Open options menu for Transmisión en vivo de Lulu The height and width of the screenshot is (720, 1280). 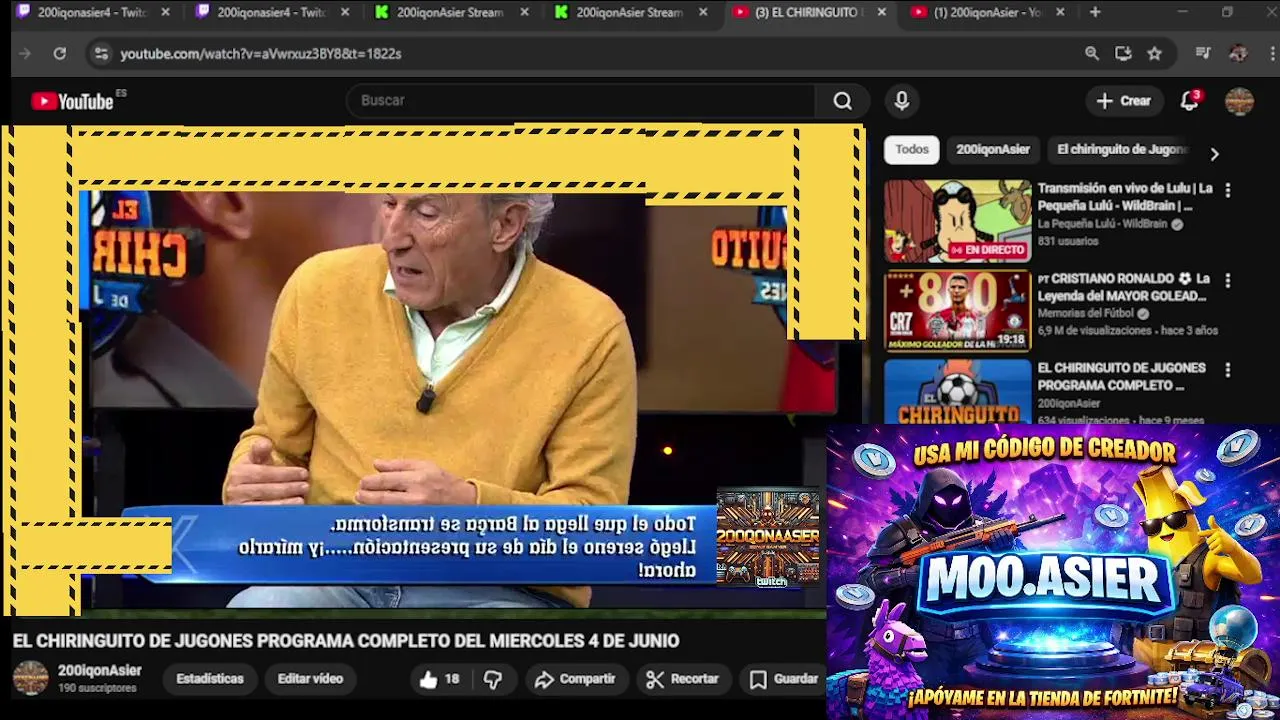[1228, 190]
